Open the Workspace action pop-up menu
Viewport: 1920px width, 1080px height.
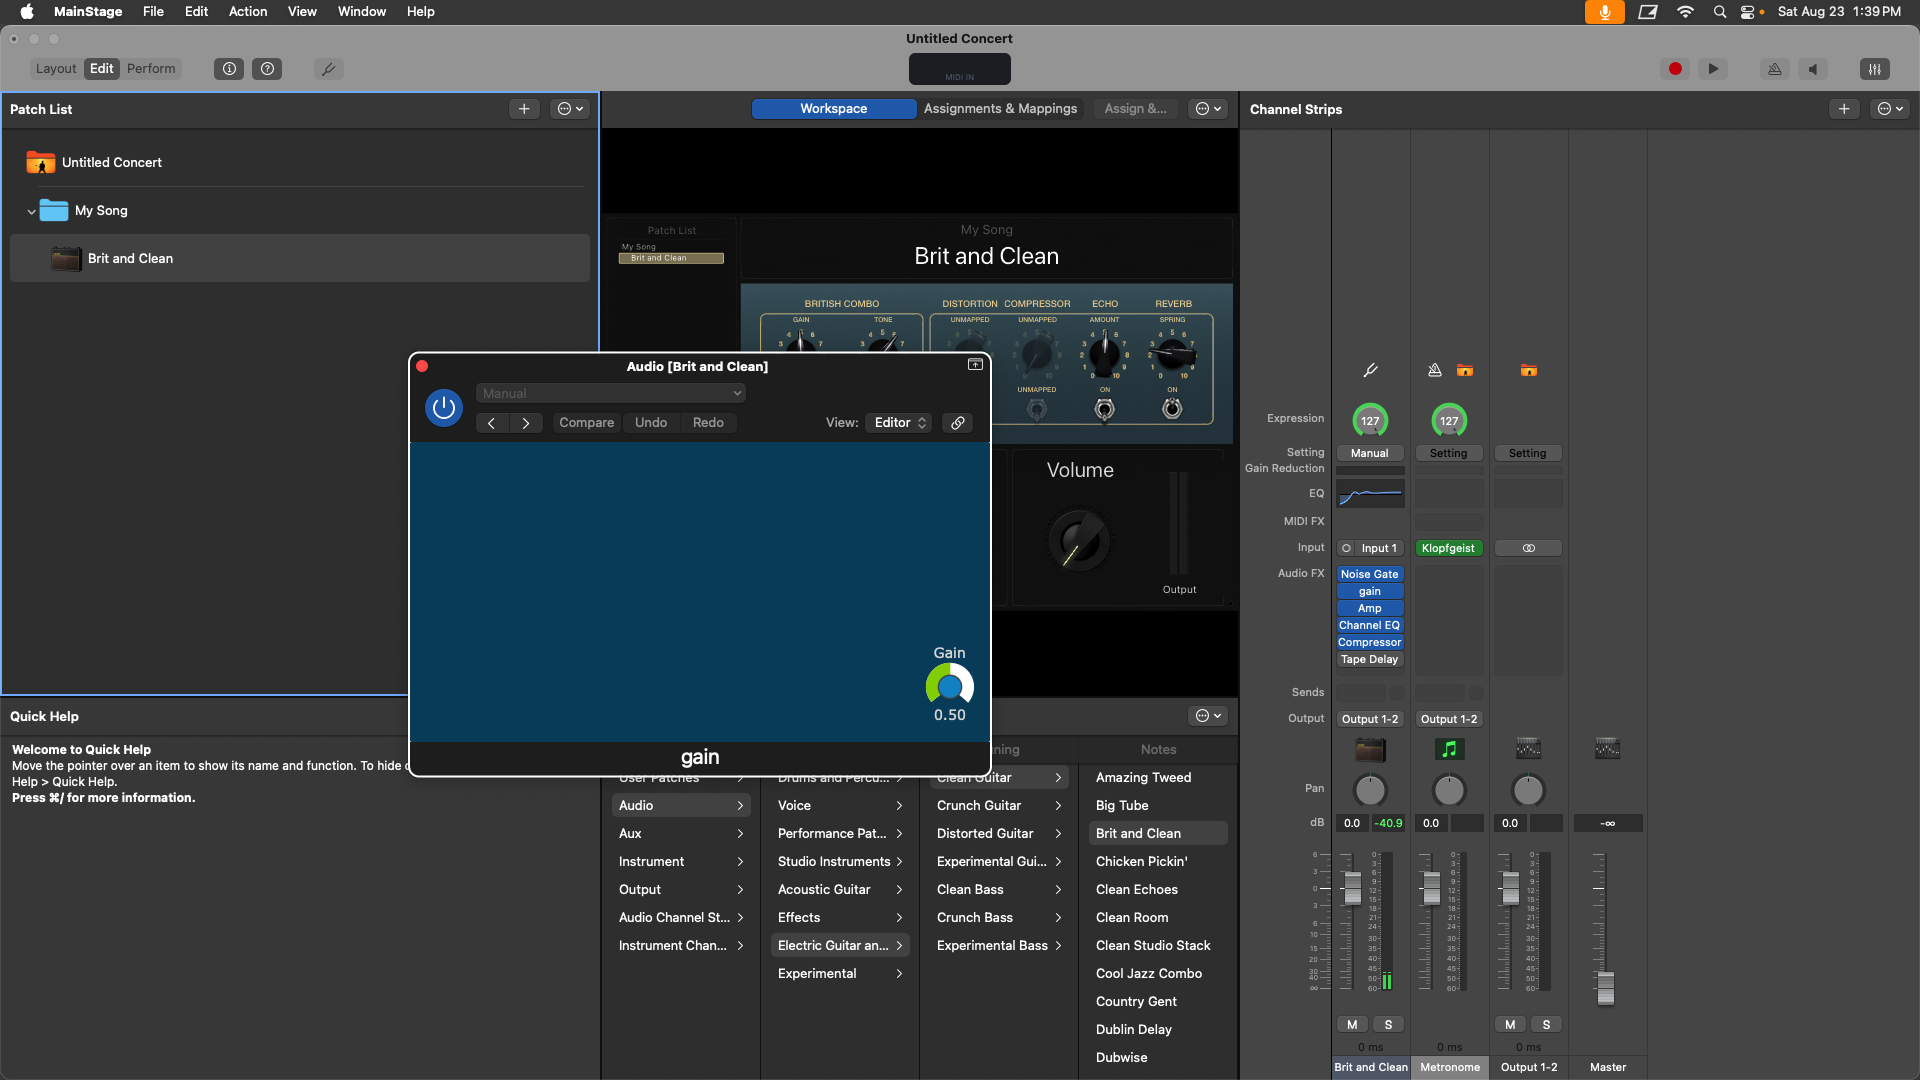(x=1209, y=109)
